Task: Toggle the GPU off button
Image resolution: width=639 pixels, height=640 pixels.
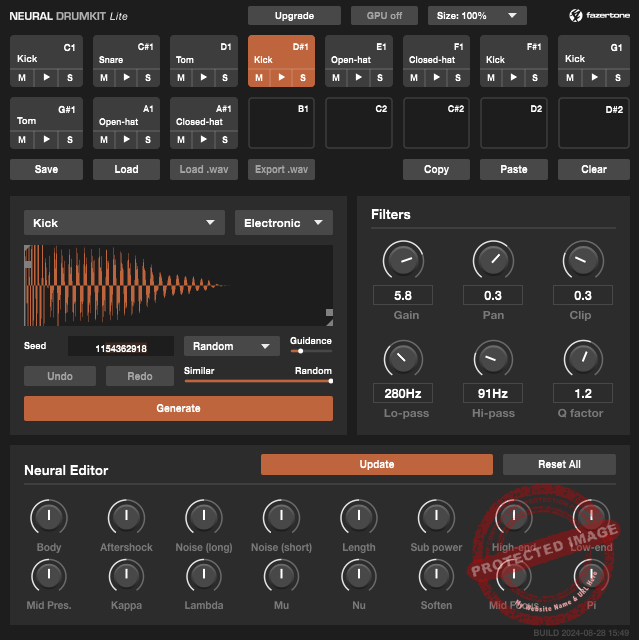Action: pyautogui.click(x=384, y=16)
